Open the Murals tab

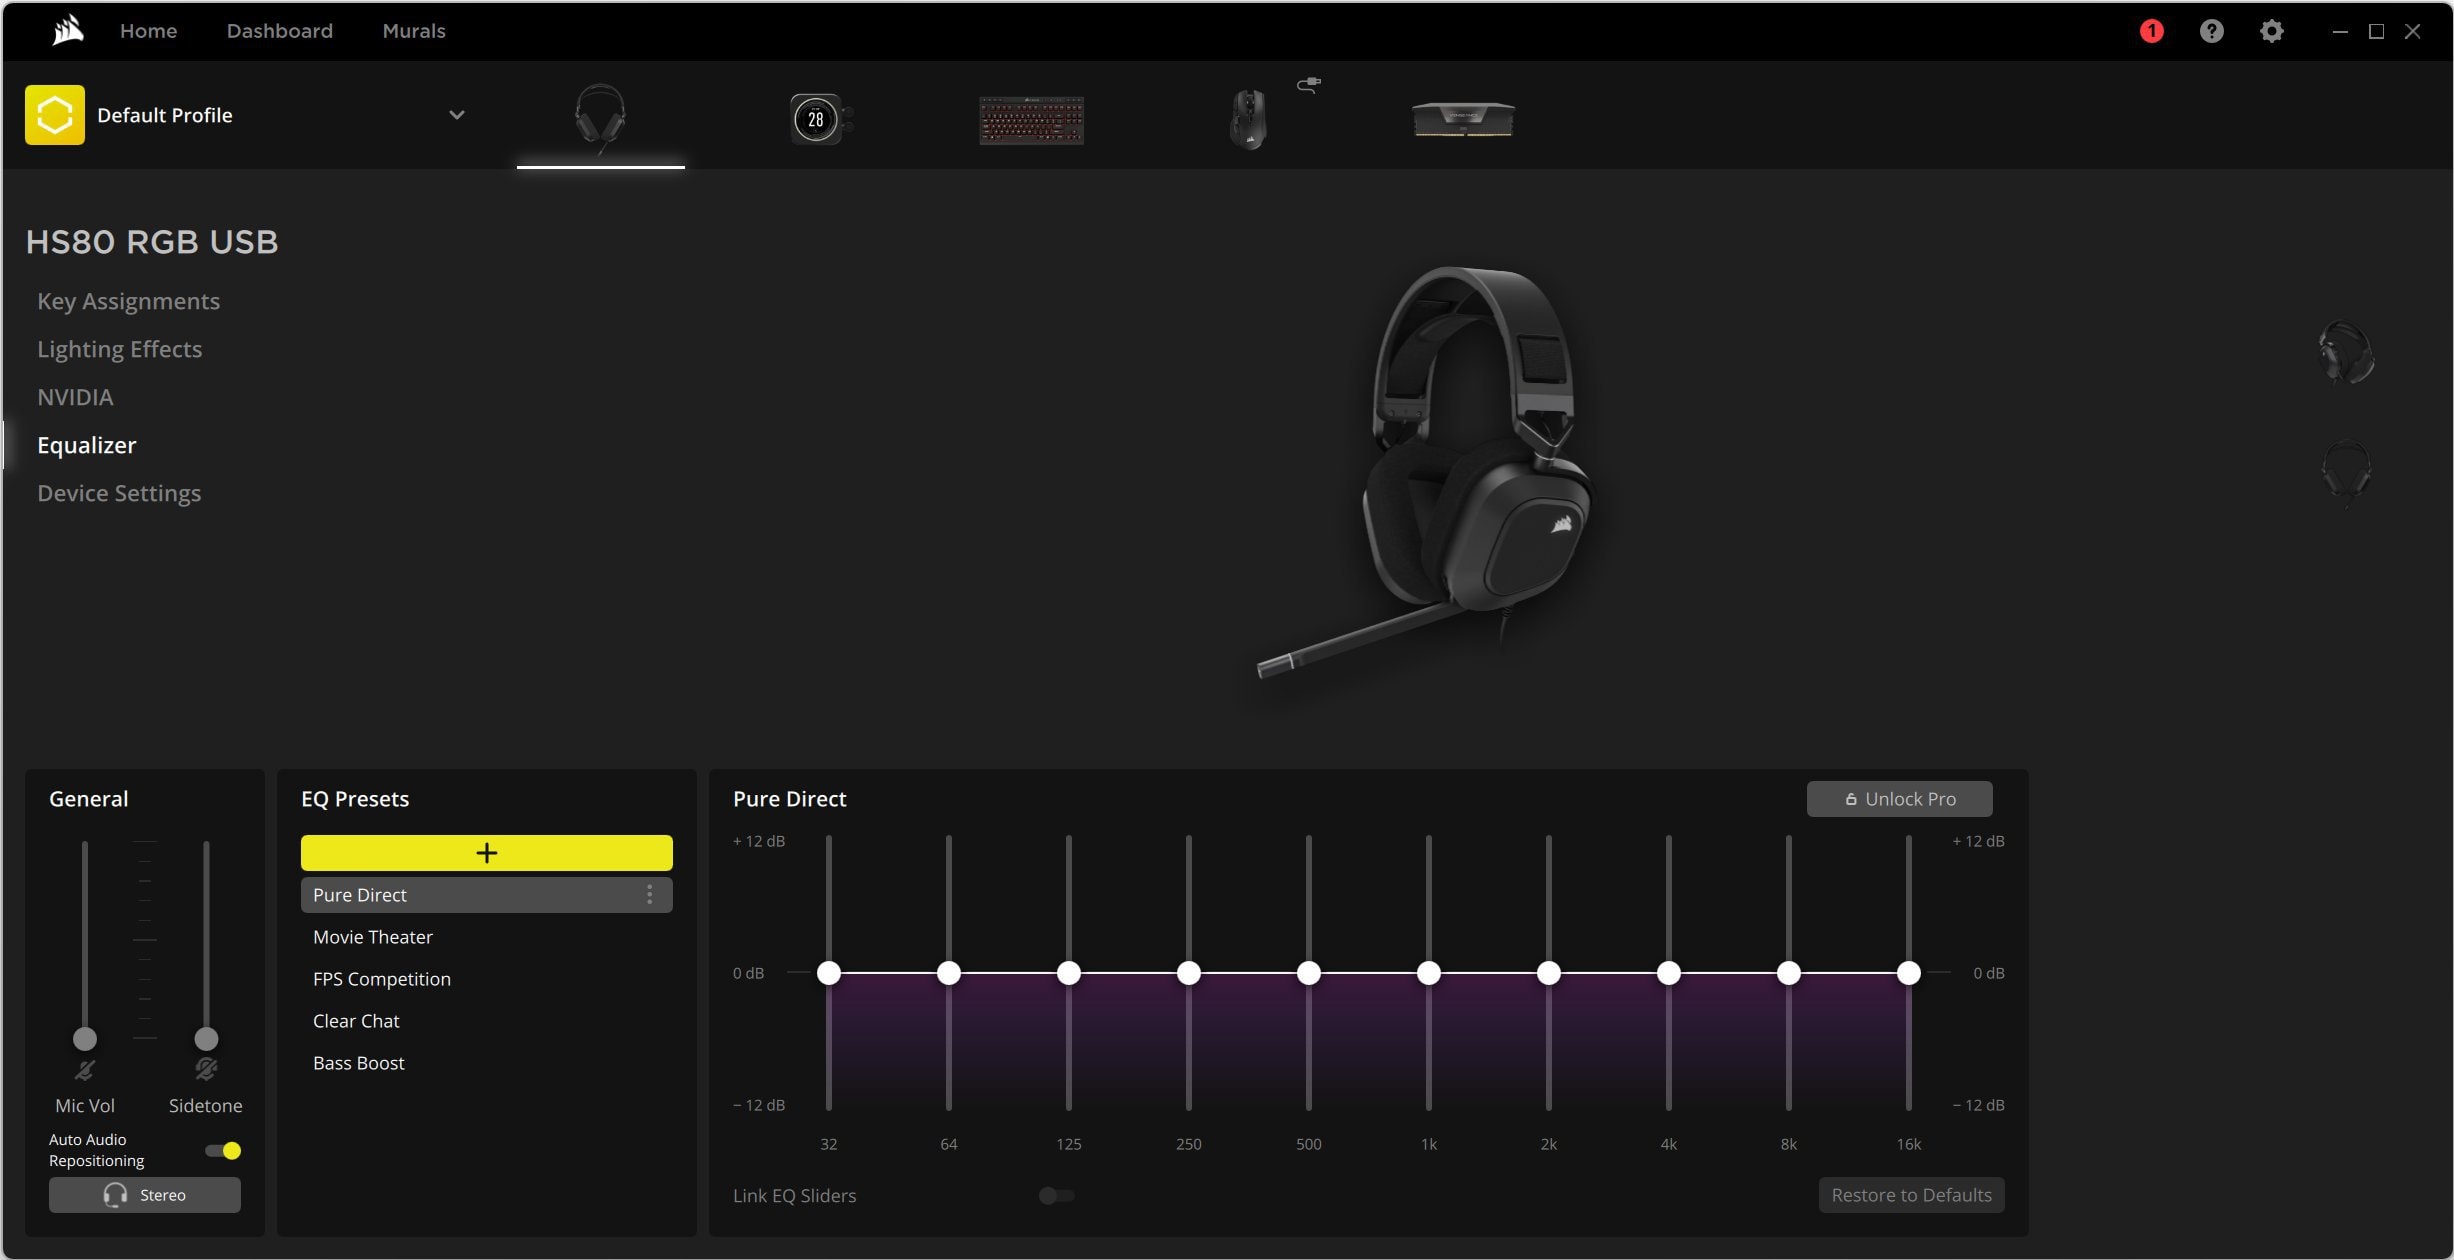coord(414,31)
